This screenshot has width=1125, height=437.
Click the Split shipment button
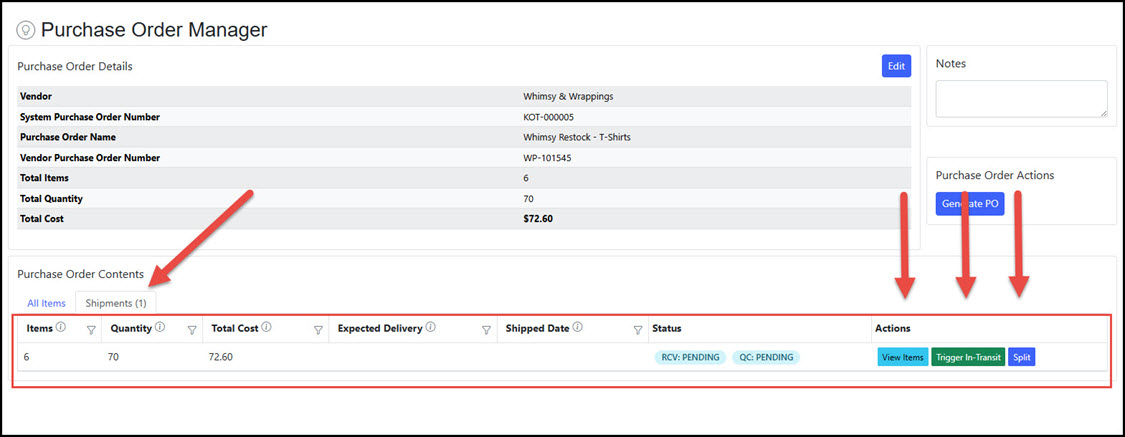pos(1021,357)
